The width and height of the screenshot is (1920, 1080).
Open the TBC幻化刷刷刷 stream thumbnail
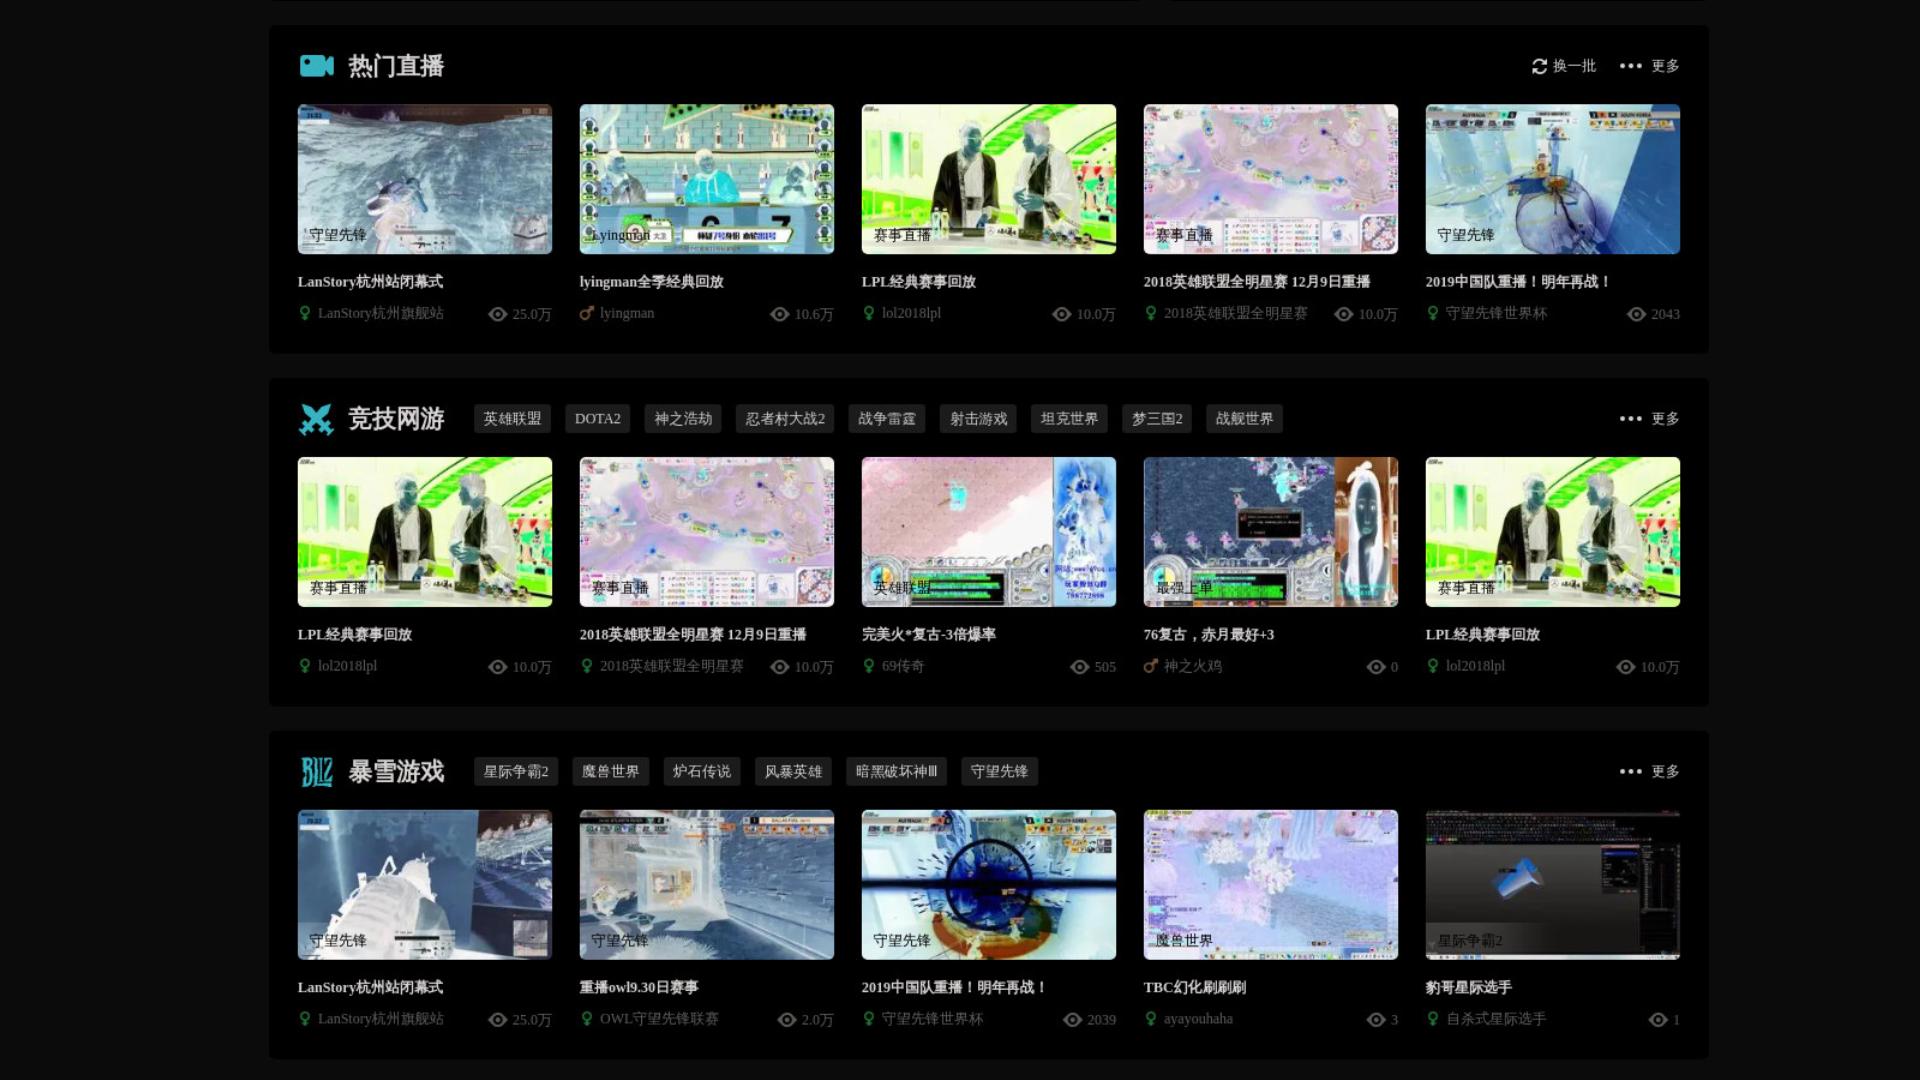coord(1271,885)
